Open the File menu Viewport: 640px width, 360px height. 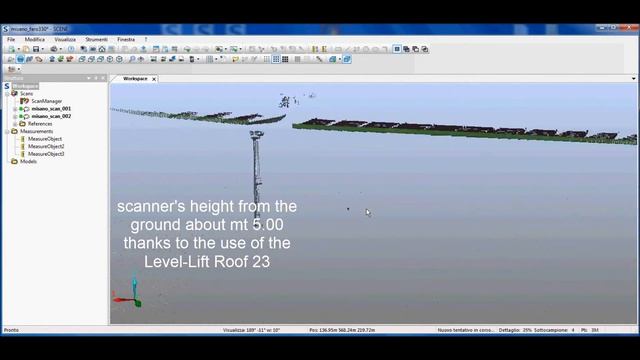tap(11, 40)
